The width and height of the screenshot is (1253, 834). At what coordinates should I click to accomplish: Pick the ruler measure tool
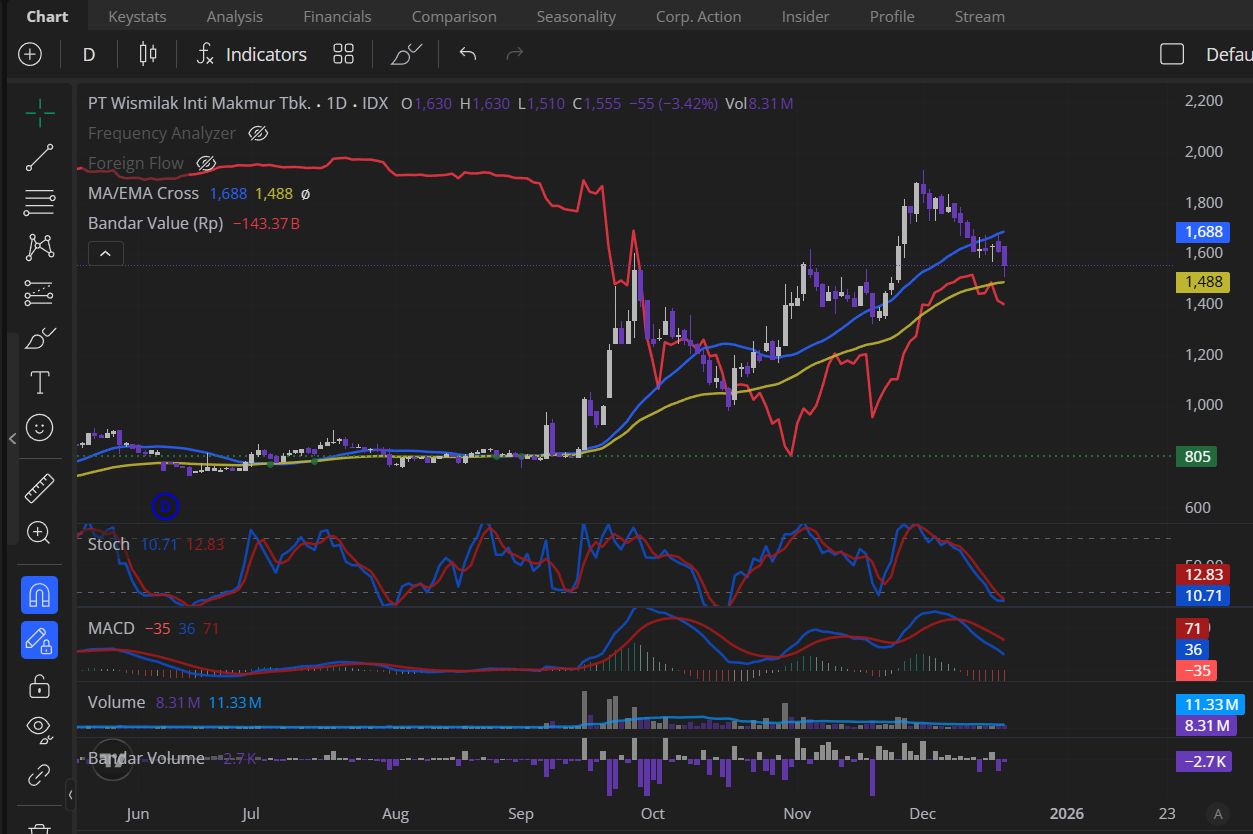(x=40, y=488)
